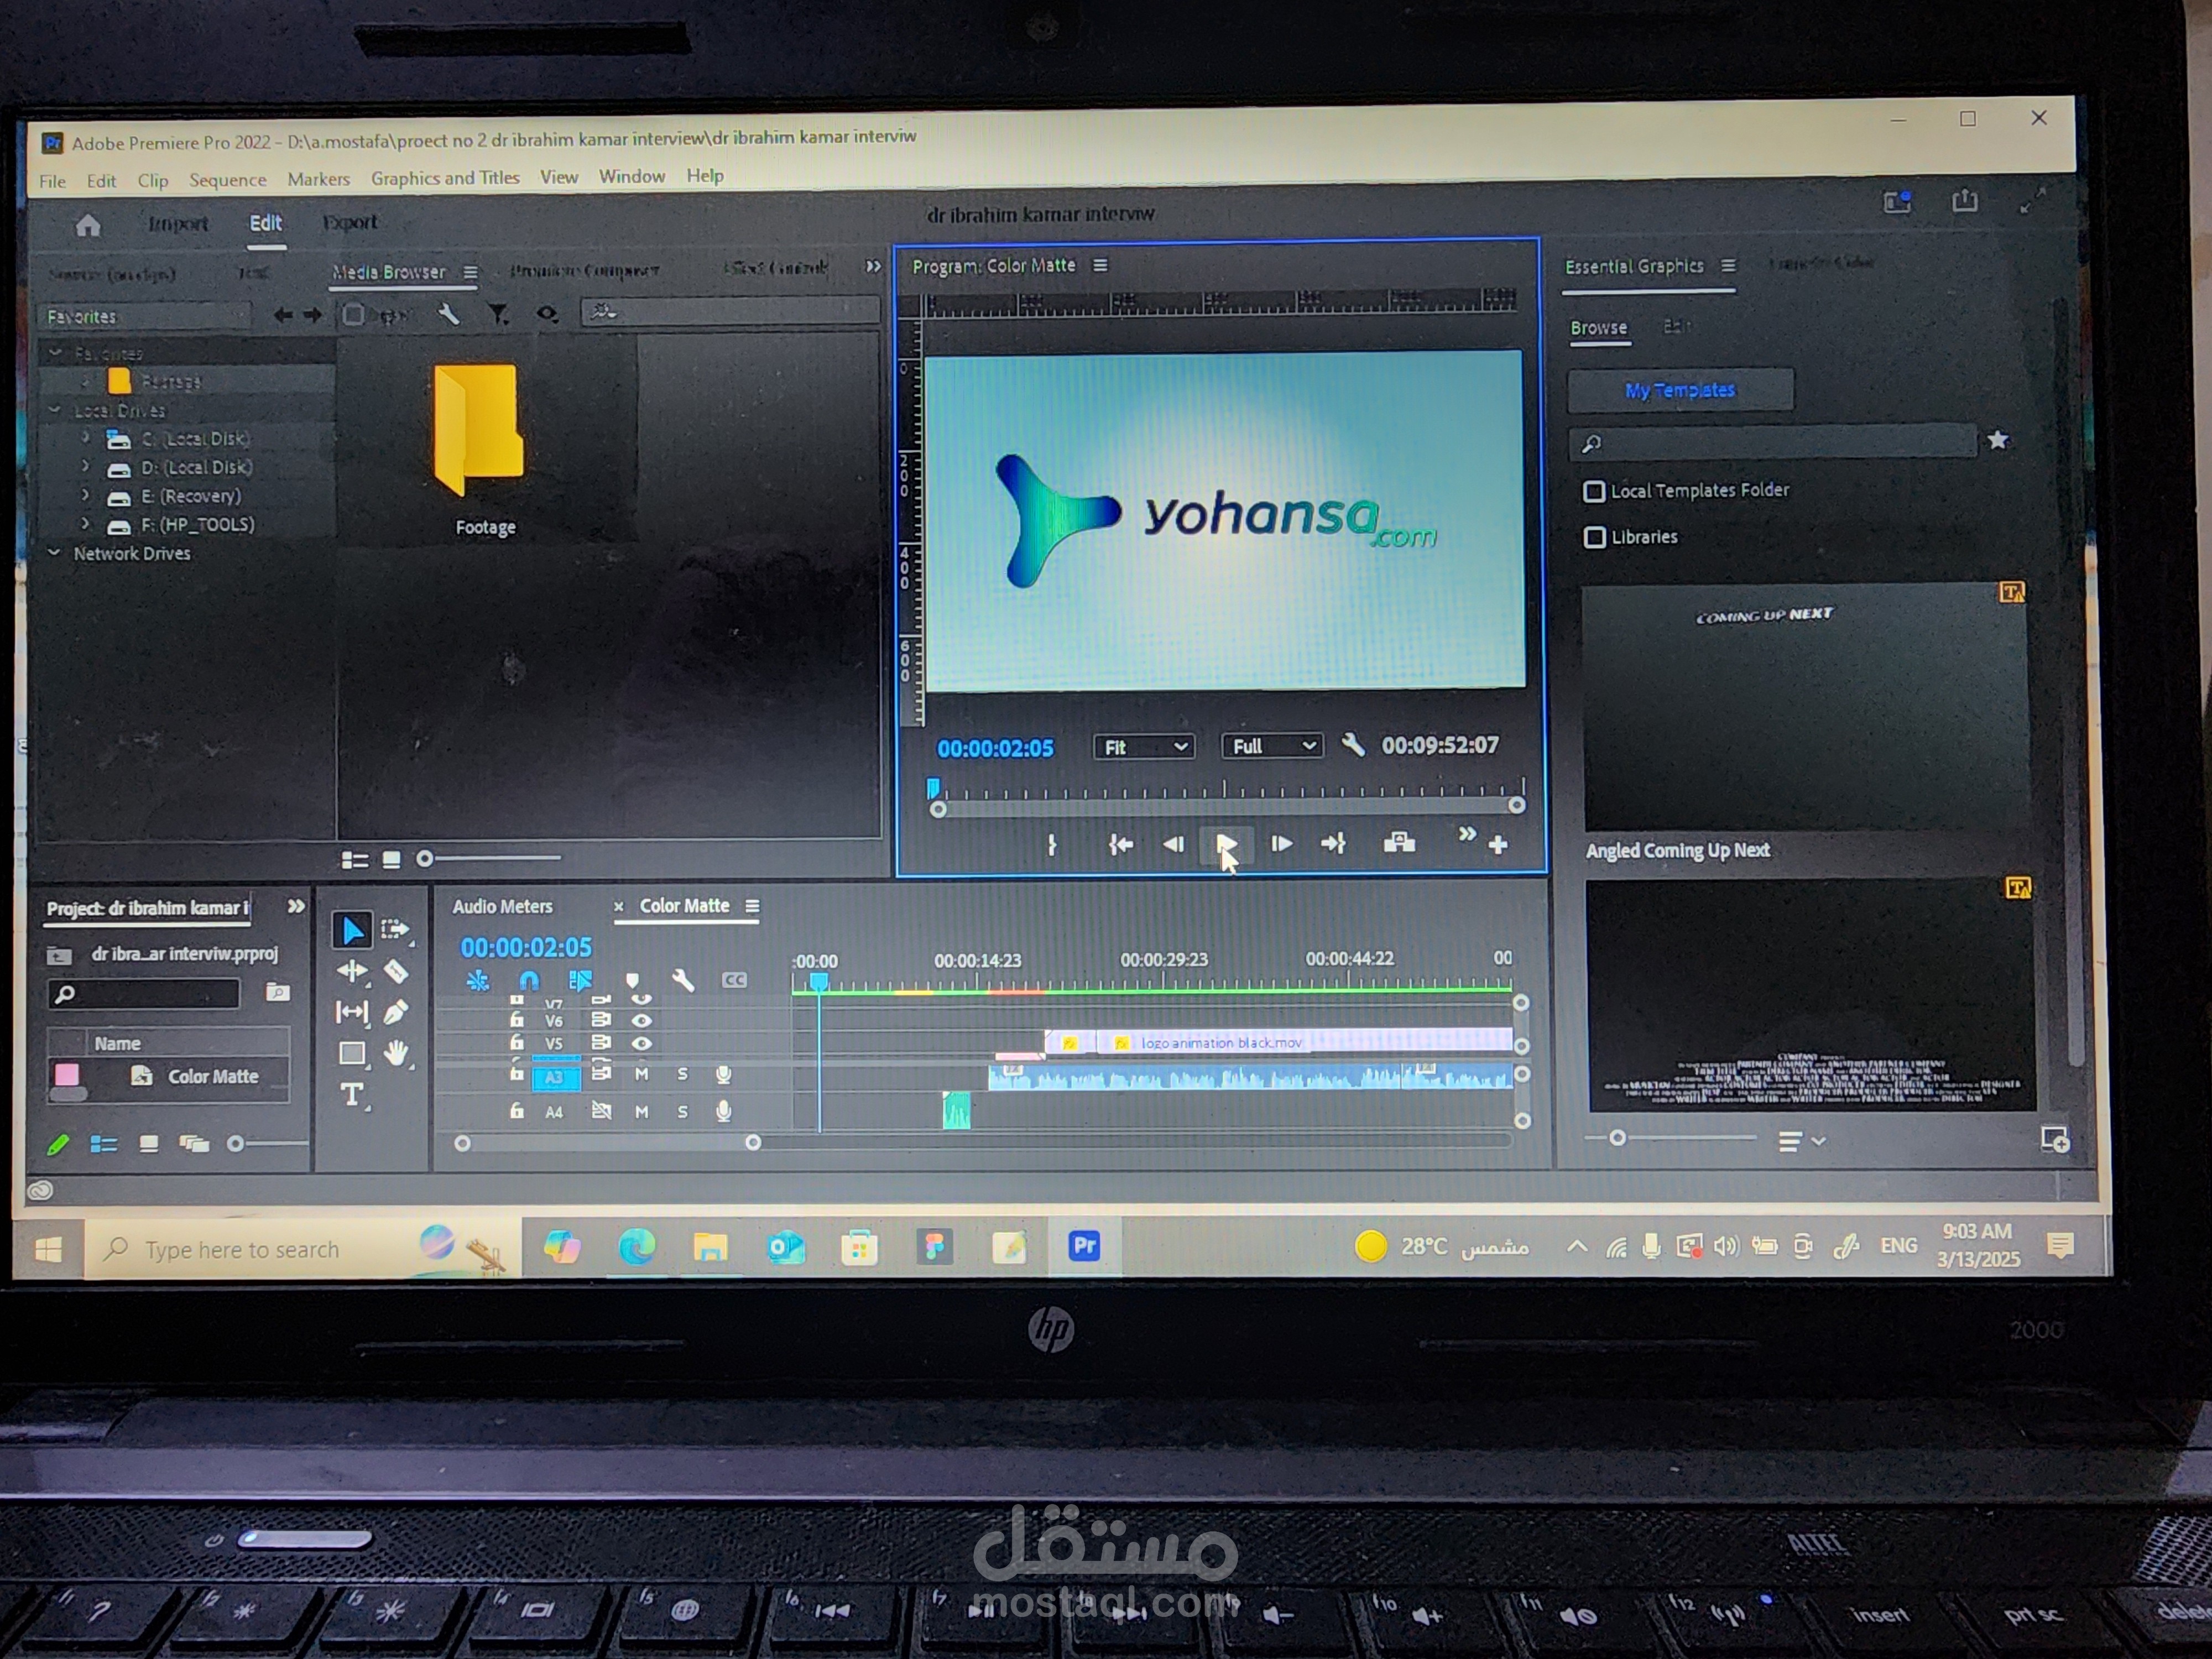This screenshot has width=2212, height=1659.
Task: Step forward one frame
Action: point(1281,844)
